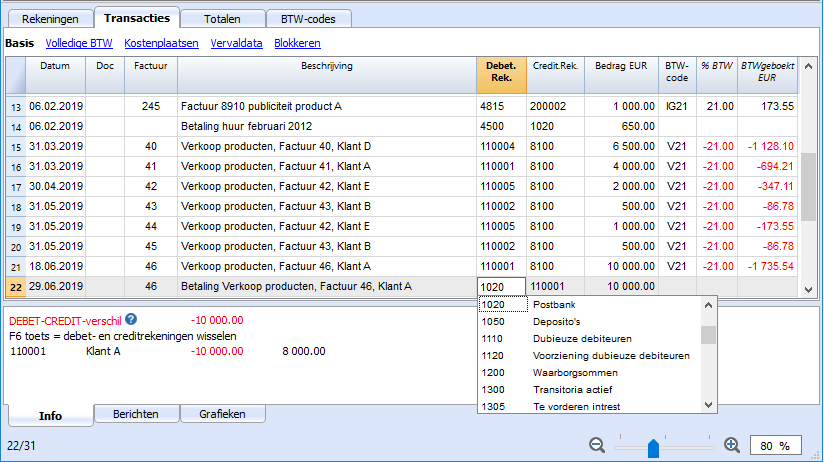Select the Grafieken tab
The height and width of the screenshot is (462, 824).
click(x=222, y=414)
